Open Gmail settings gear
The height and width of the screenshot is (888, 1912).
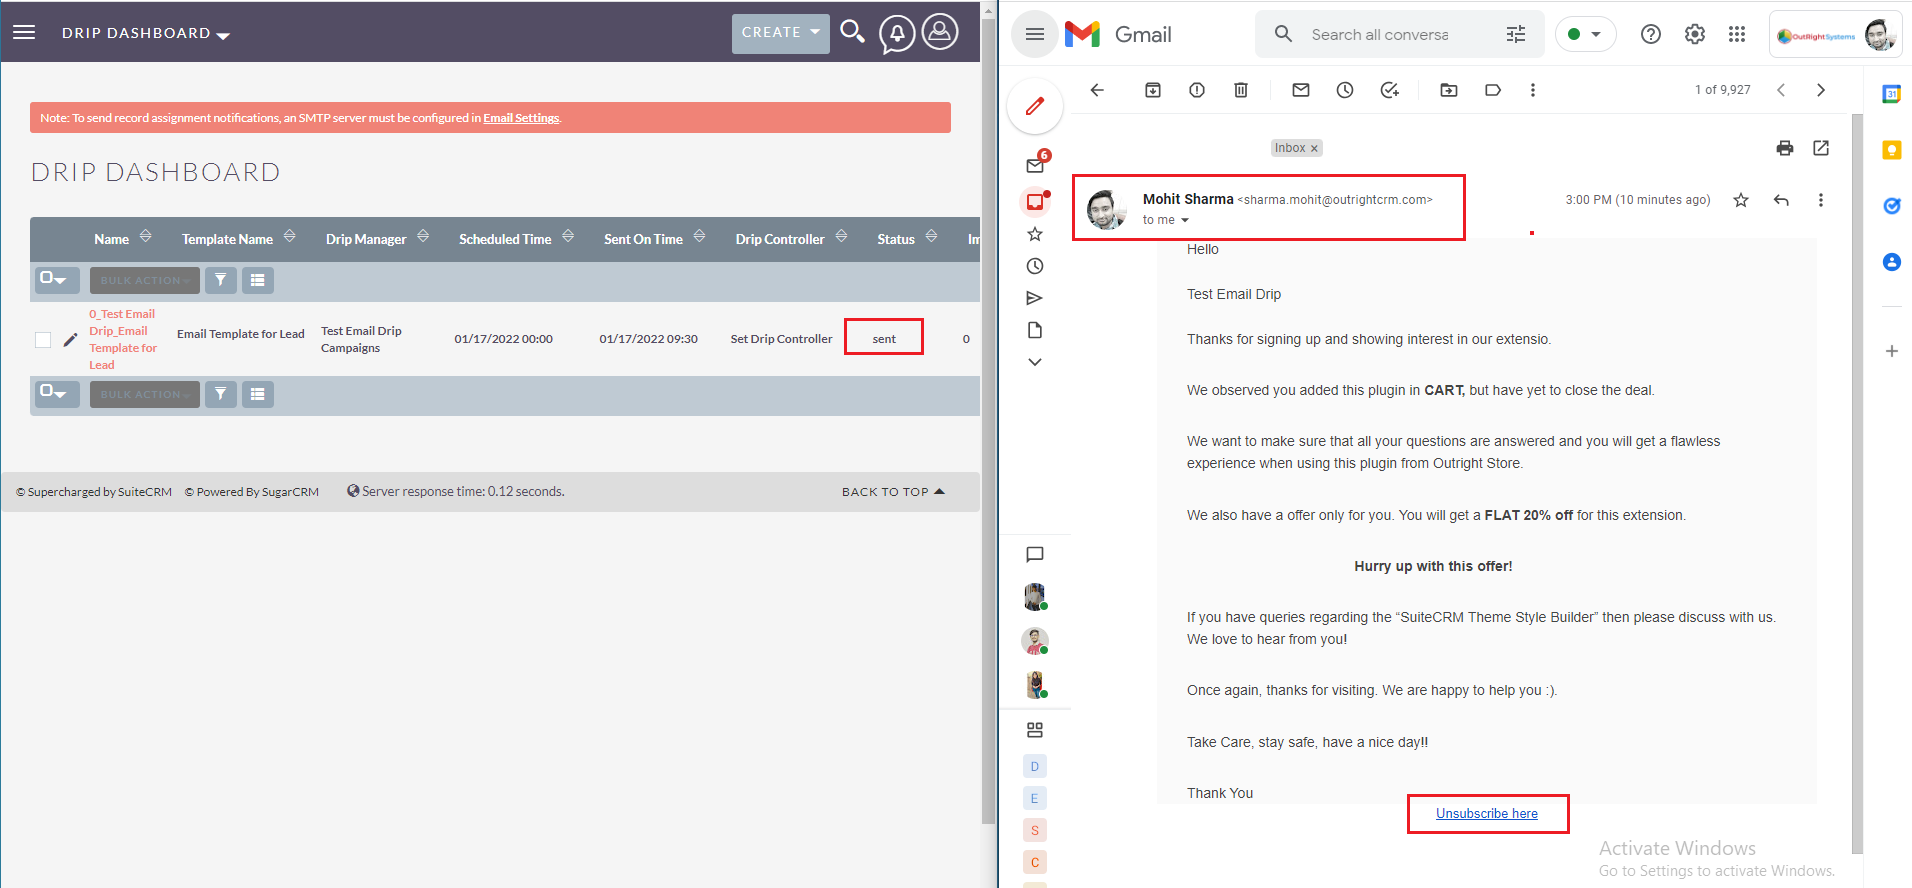pyautogui.click(x=1695, y=34)
